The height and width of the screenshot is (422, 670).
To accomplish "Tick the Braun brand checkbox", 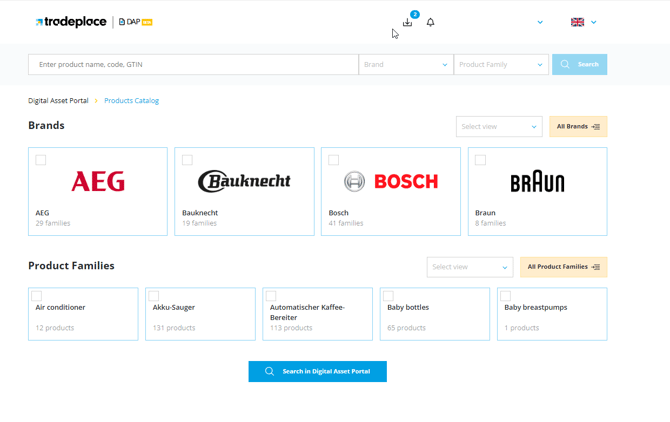I will (x=480, y=160).
